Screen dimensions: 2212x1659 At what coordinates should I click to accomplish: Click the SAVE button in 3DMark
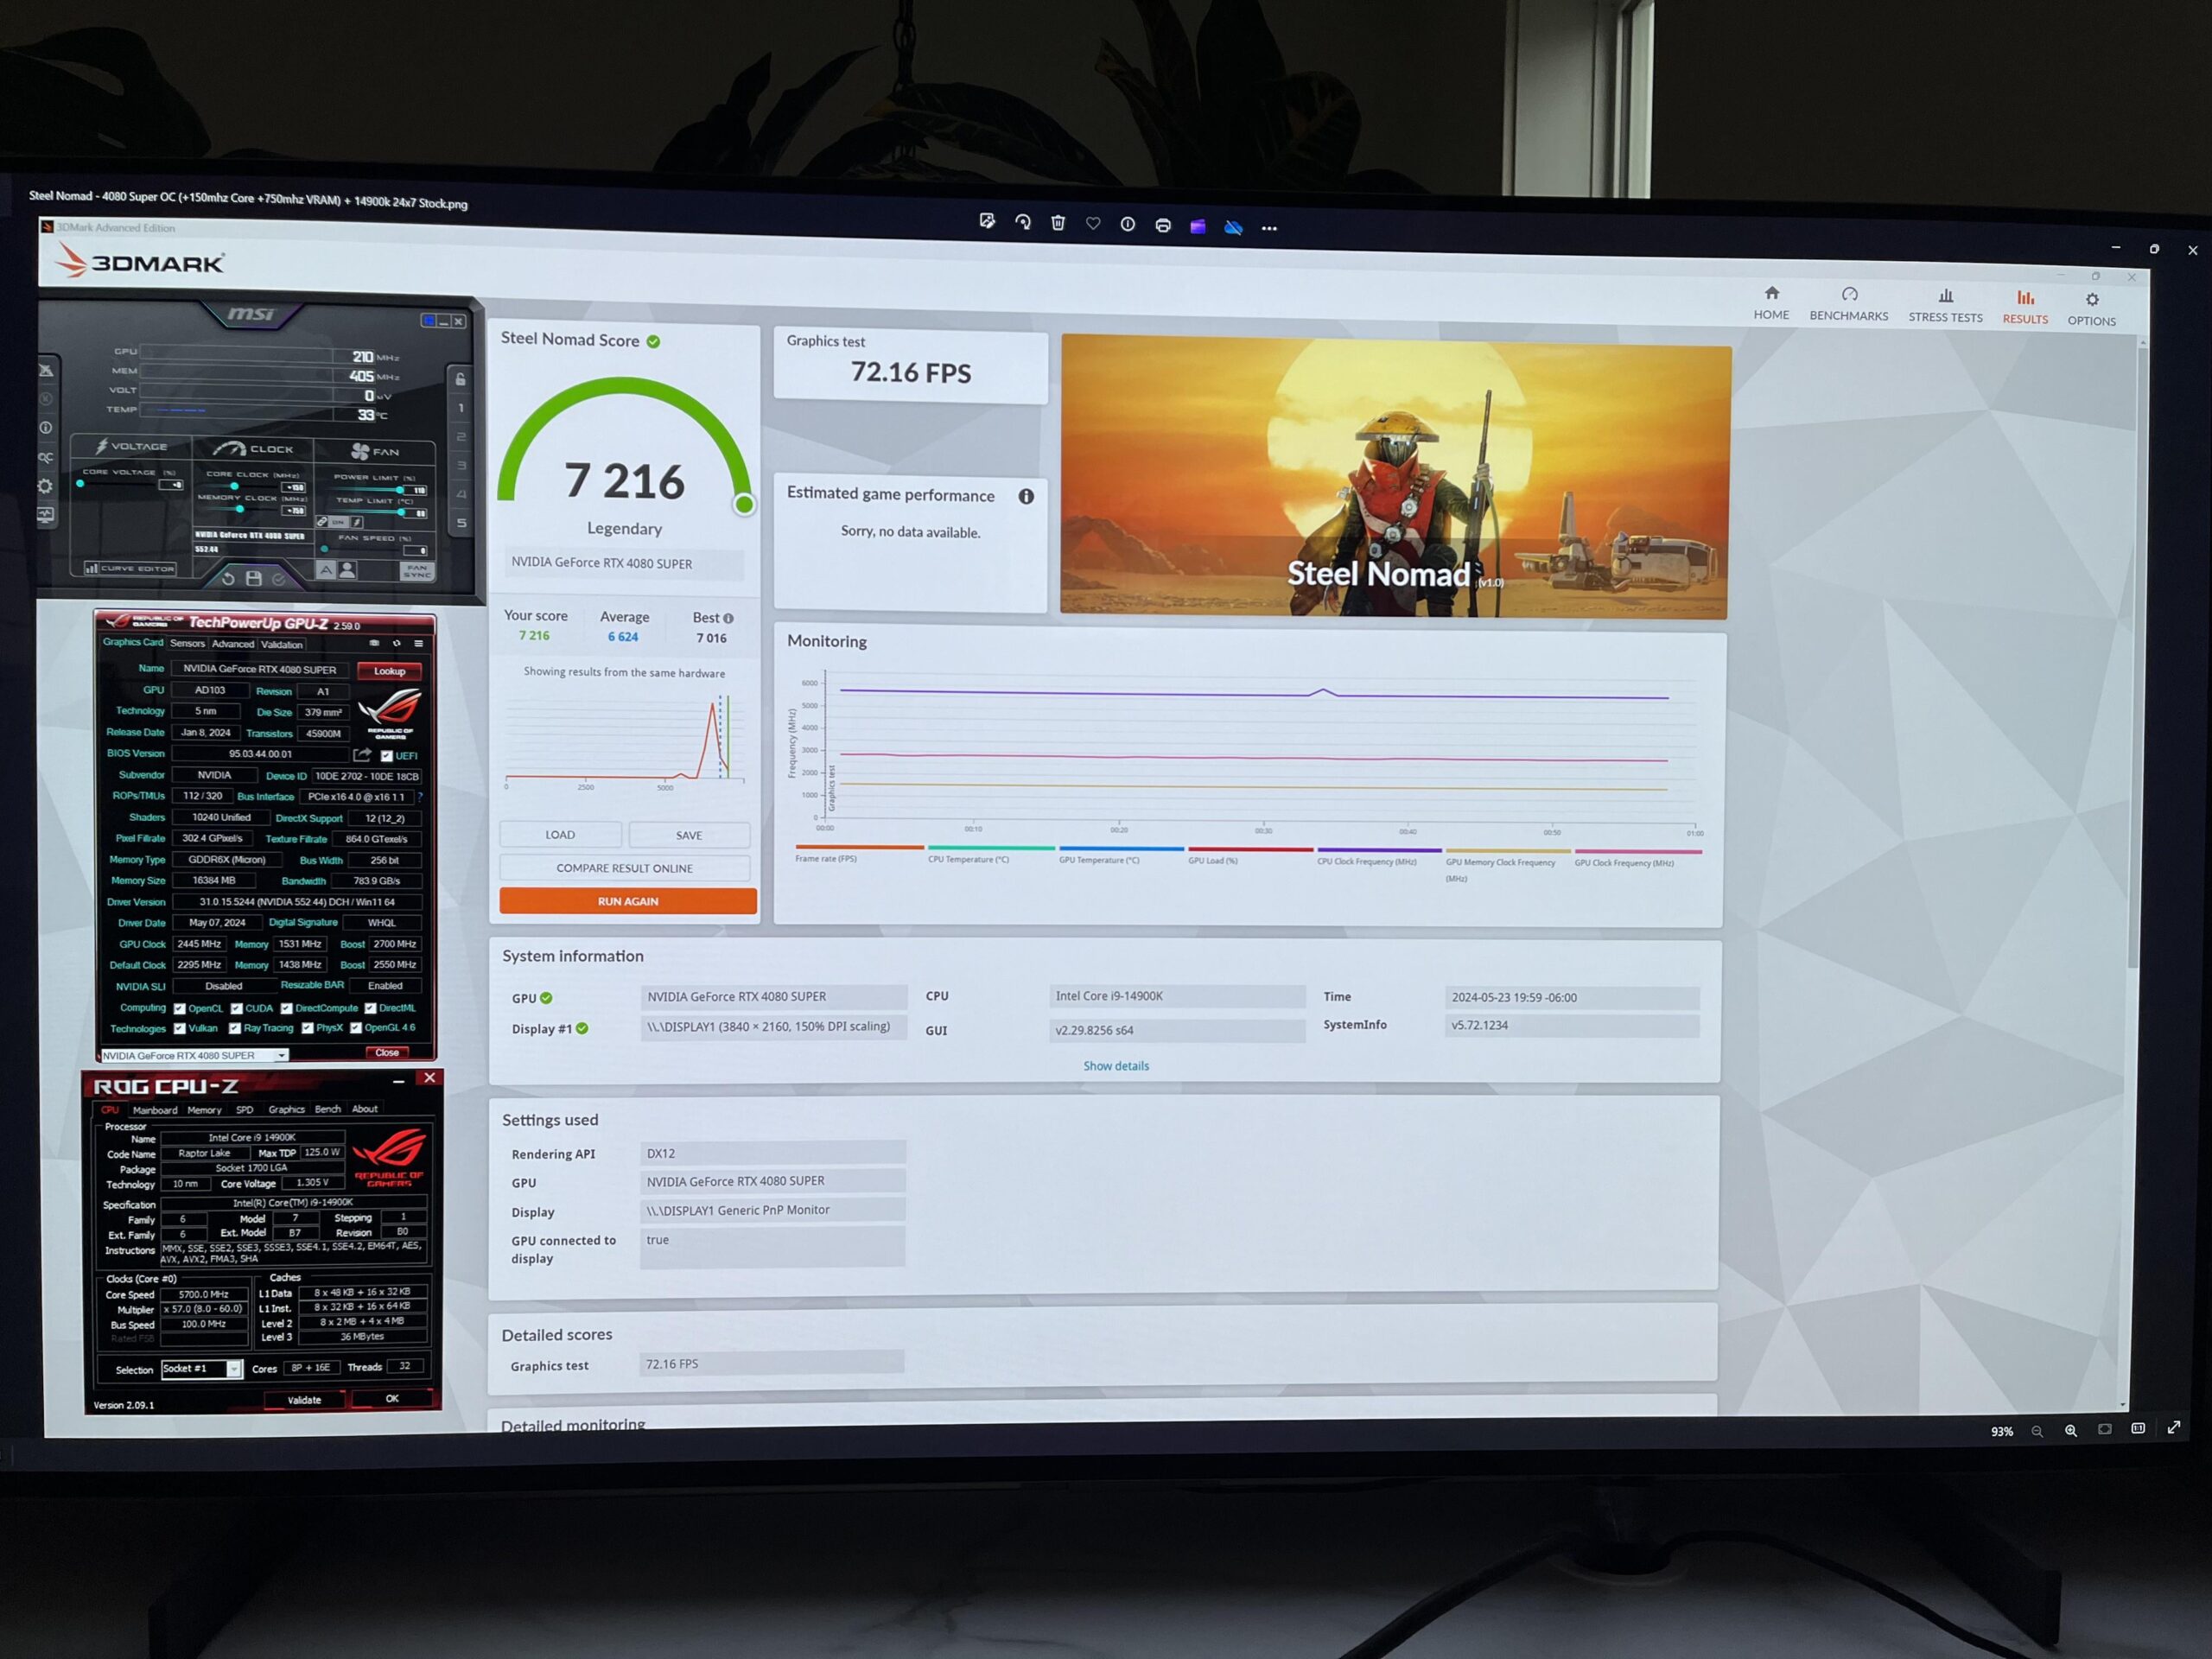(689, 835)
